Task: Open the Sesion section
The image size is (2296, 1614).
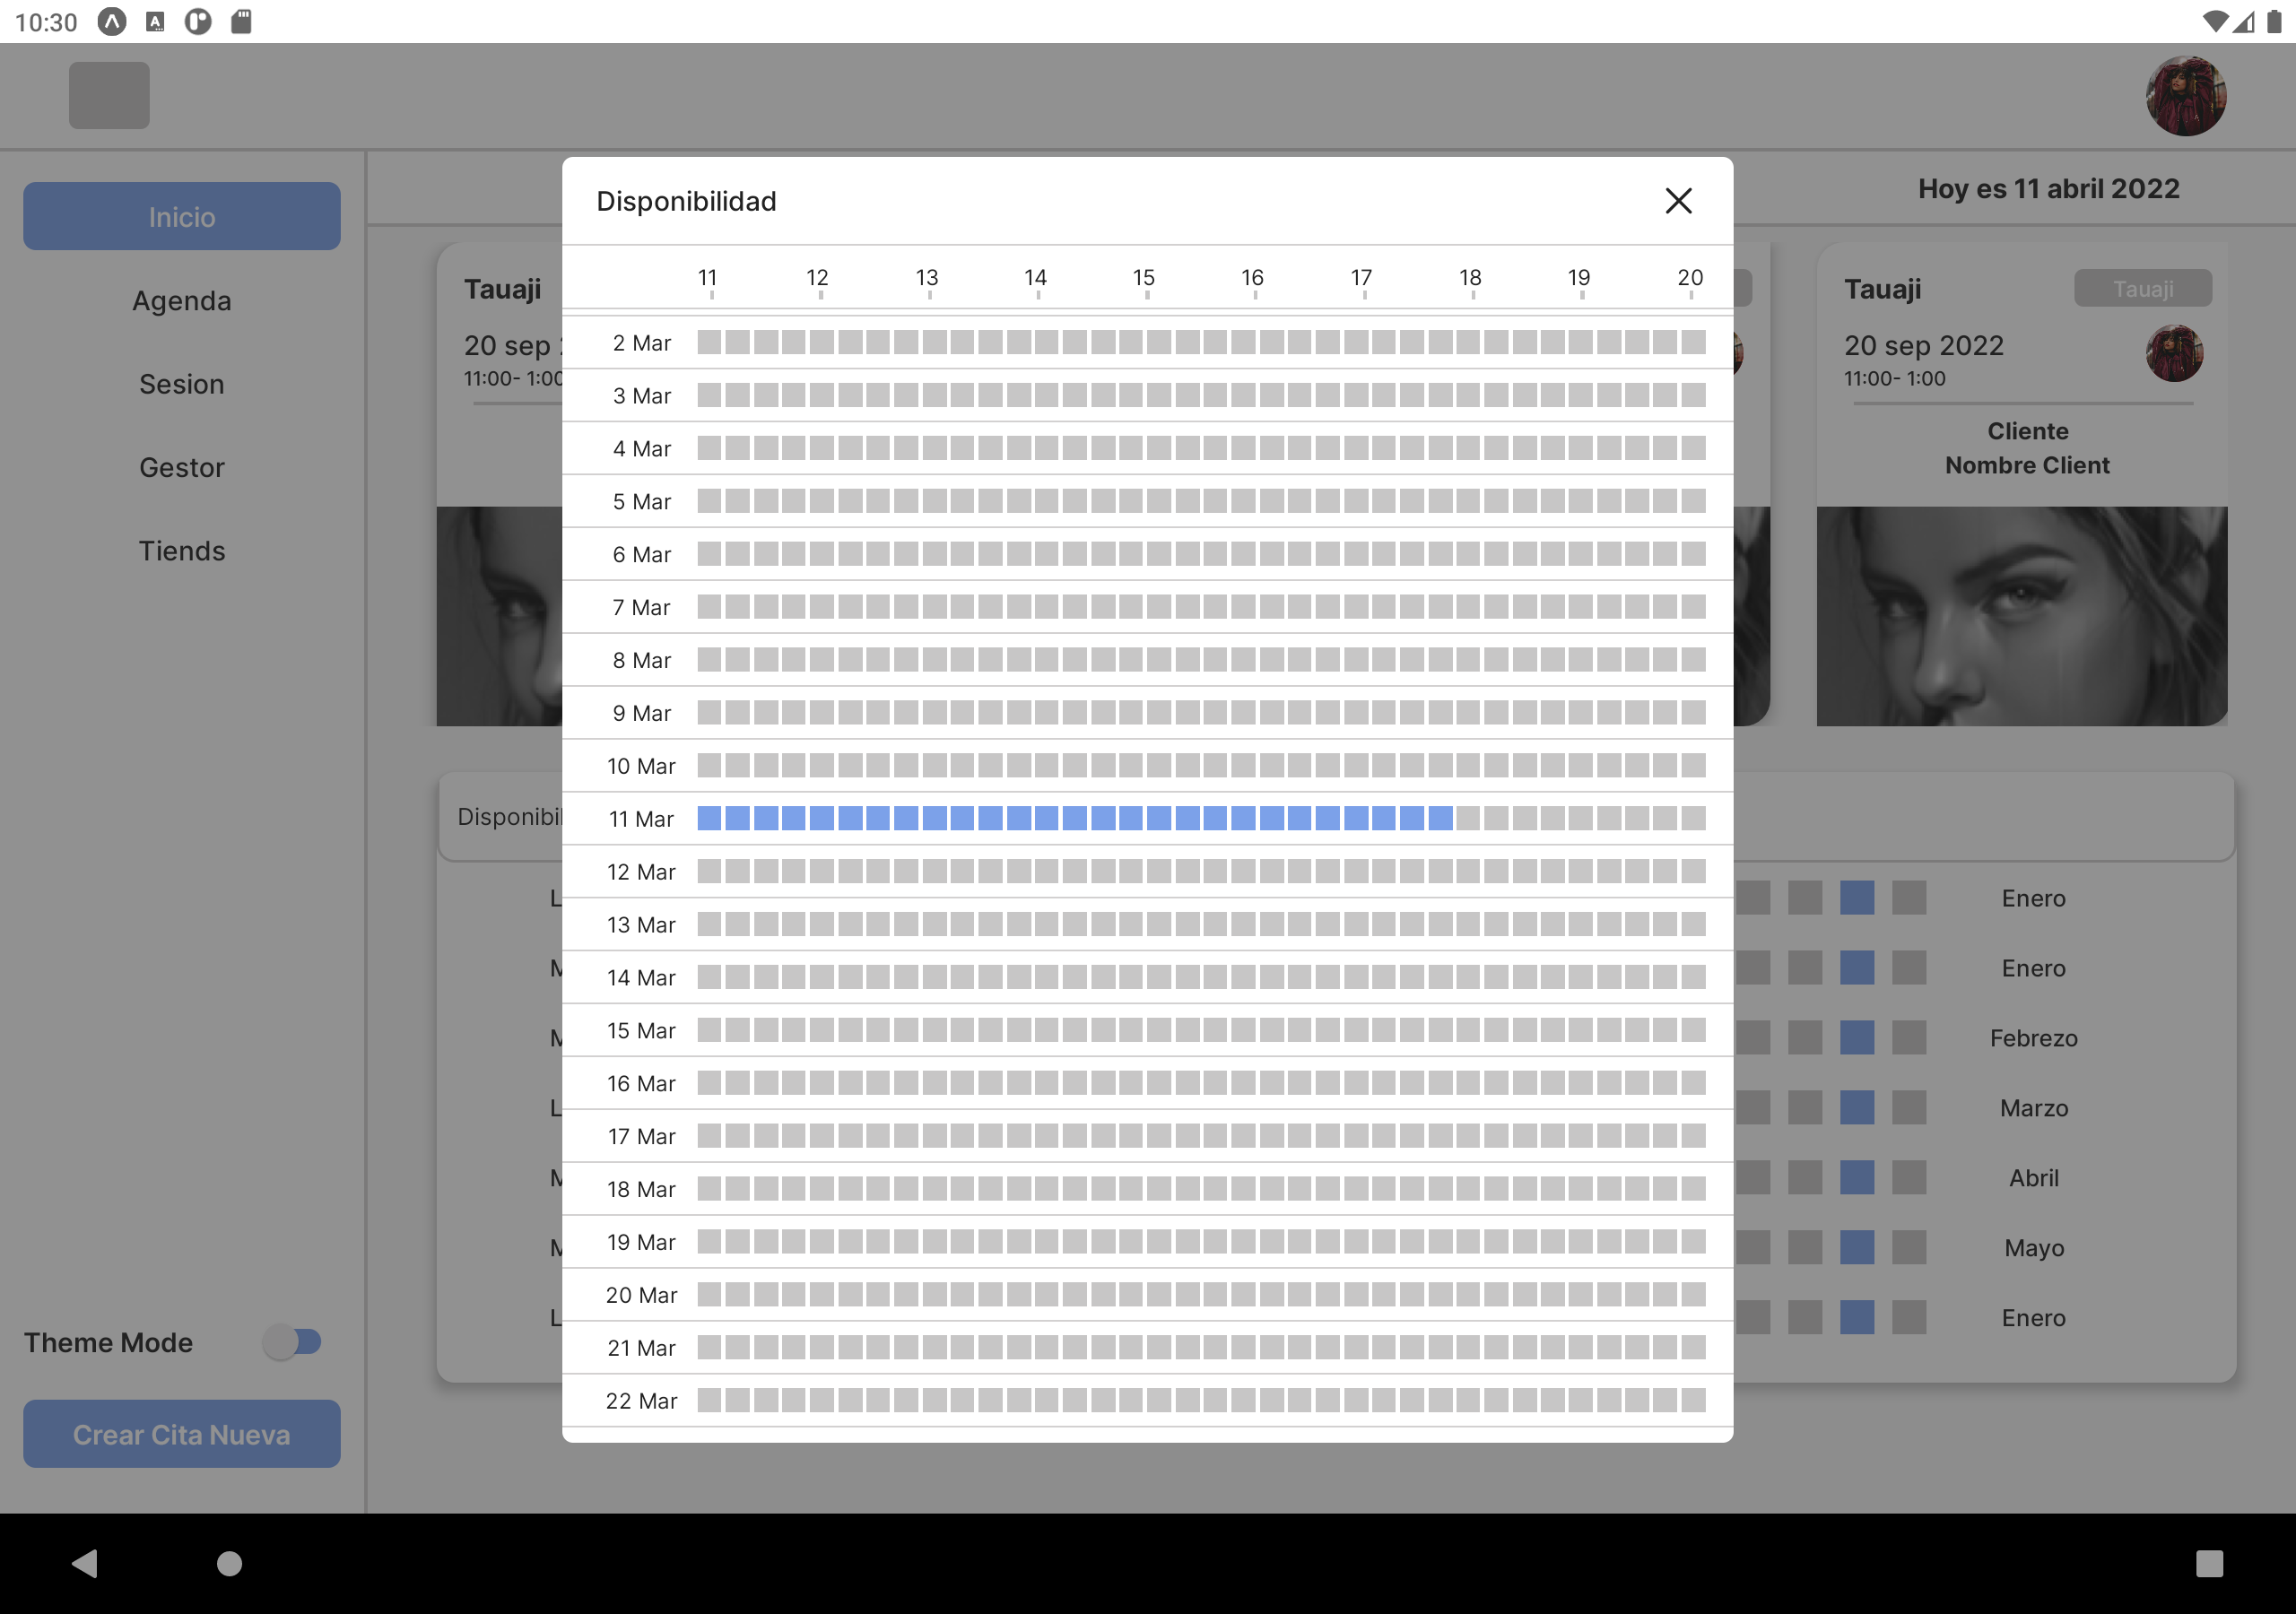Action: [182, 384]
